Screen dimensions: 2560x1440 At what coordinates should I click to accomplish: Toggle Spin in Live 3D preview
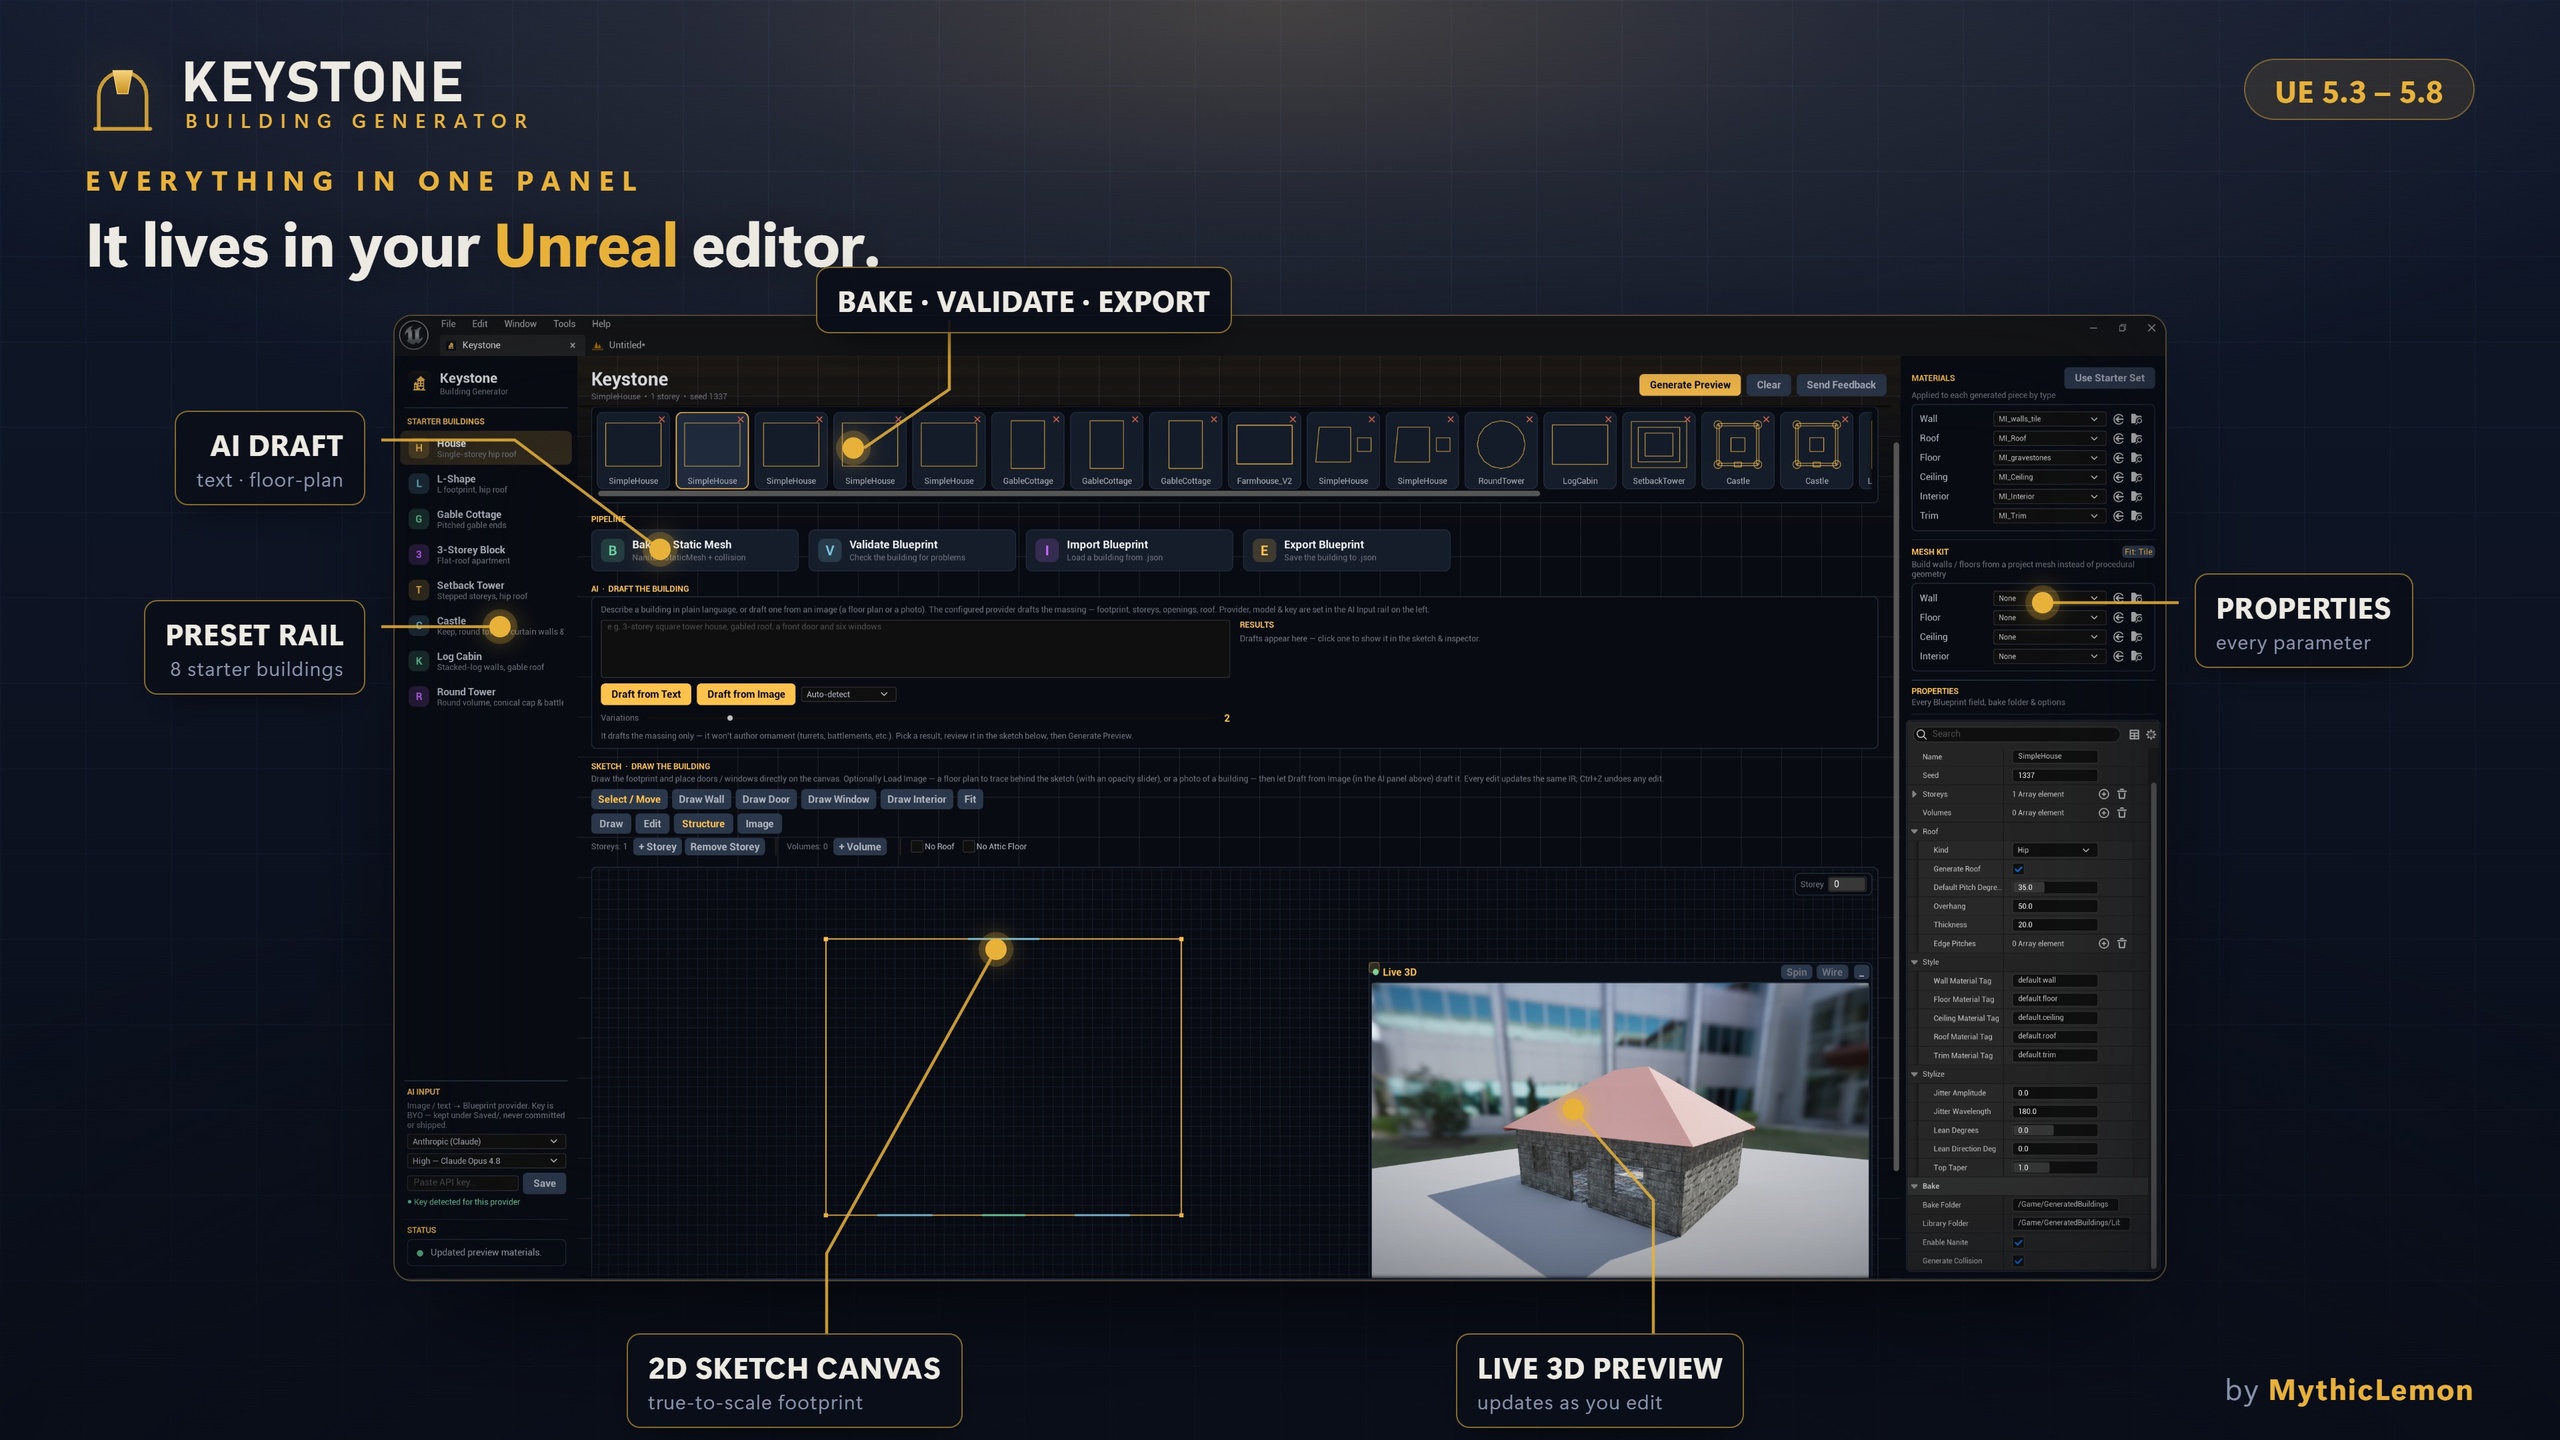point(1797,973)
